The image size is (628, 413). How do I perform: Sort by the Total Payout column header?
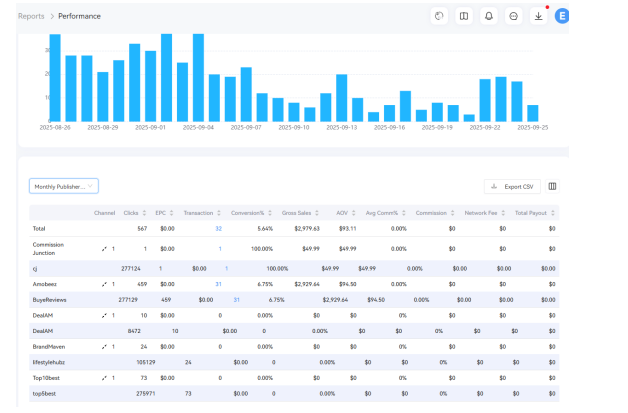click(535, 213)
